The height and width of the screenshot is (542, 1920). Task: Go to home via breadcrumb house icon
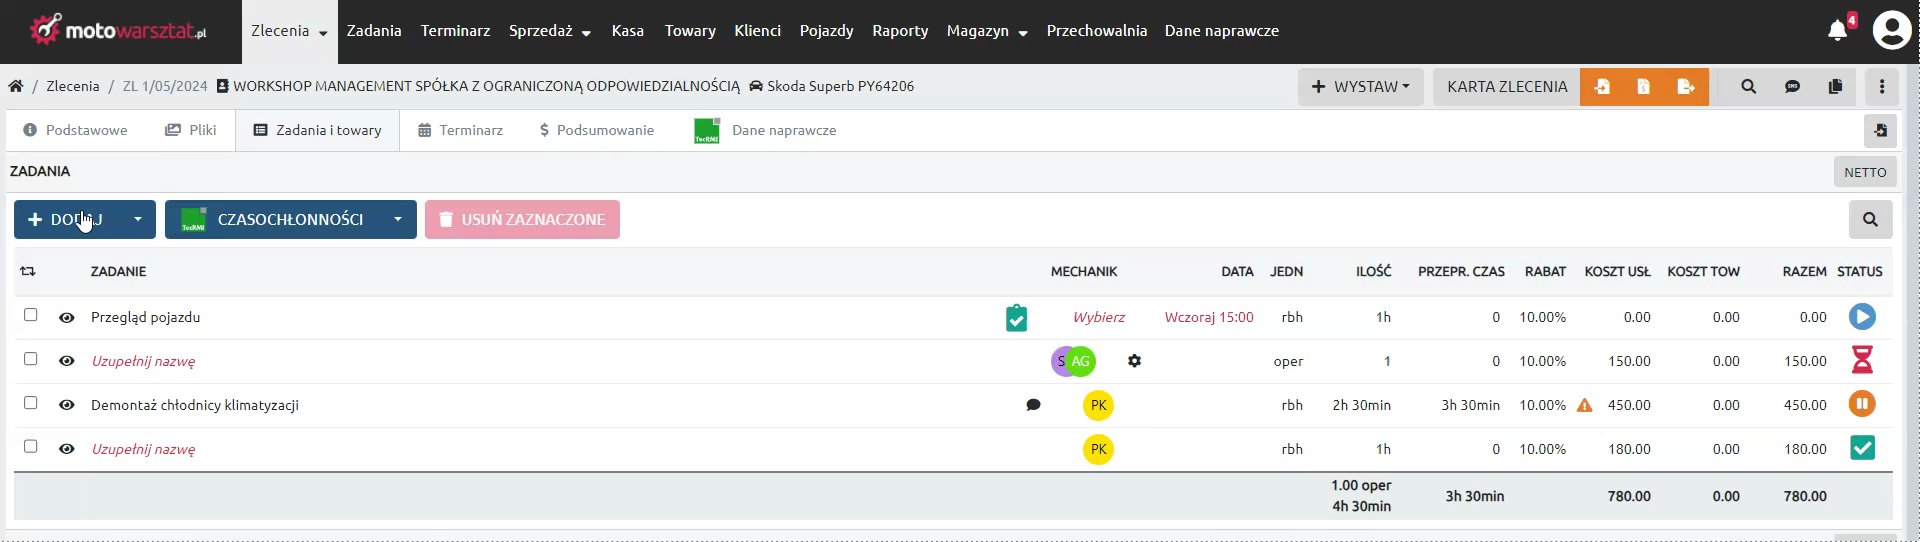pyautogui.click(x=16, y=86)
